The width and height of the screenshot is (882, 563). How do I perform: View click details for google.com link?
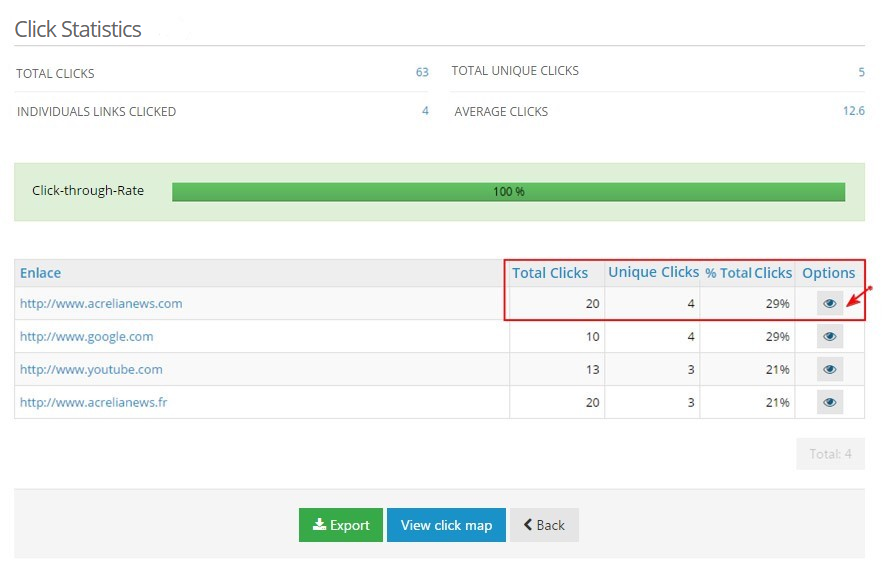(830, 336)
